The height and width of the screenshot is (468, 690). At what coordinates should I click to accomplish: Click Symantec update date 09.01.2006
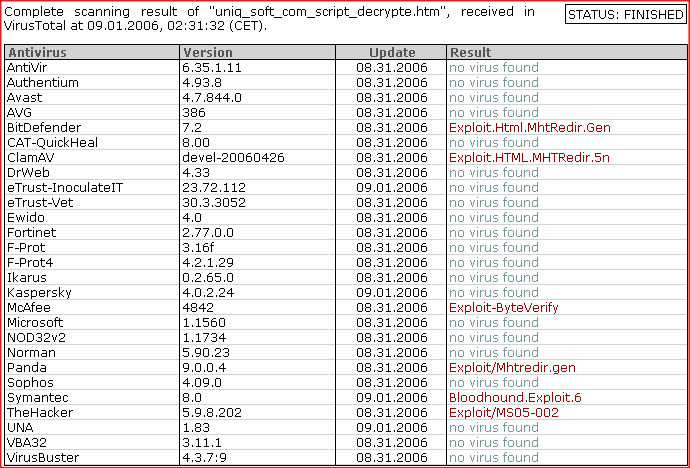[392, 397]
